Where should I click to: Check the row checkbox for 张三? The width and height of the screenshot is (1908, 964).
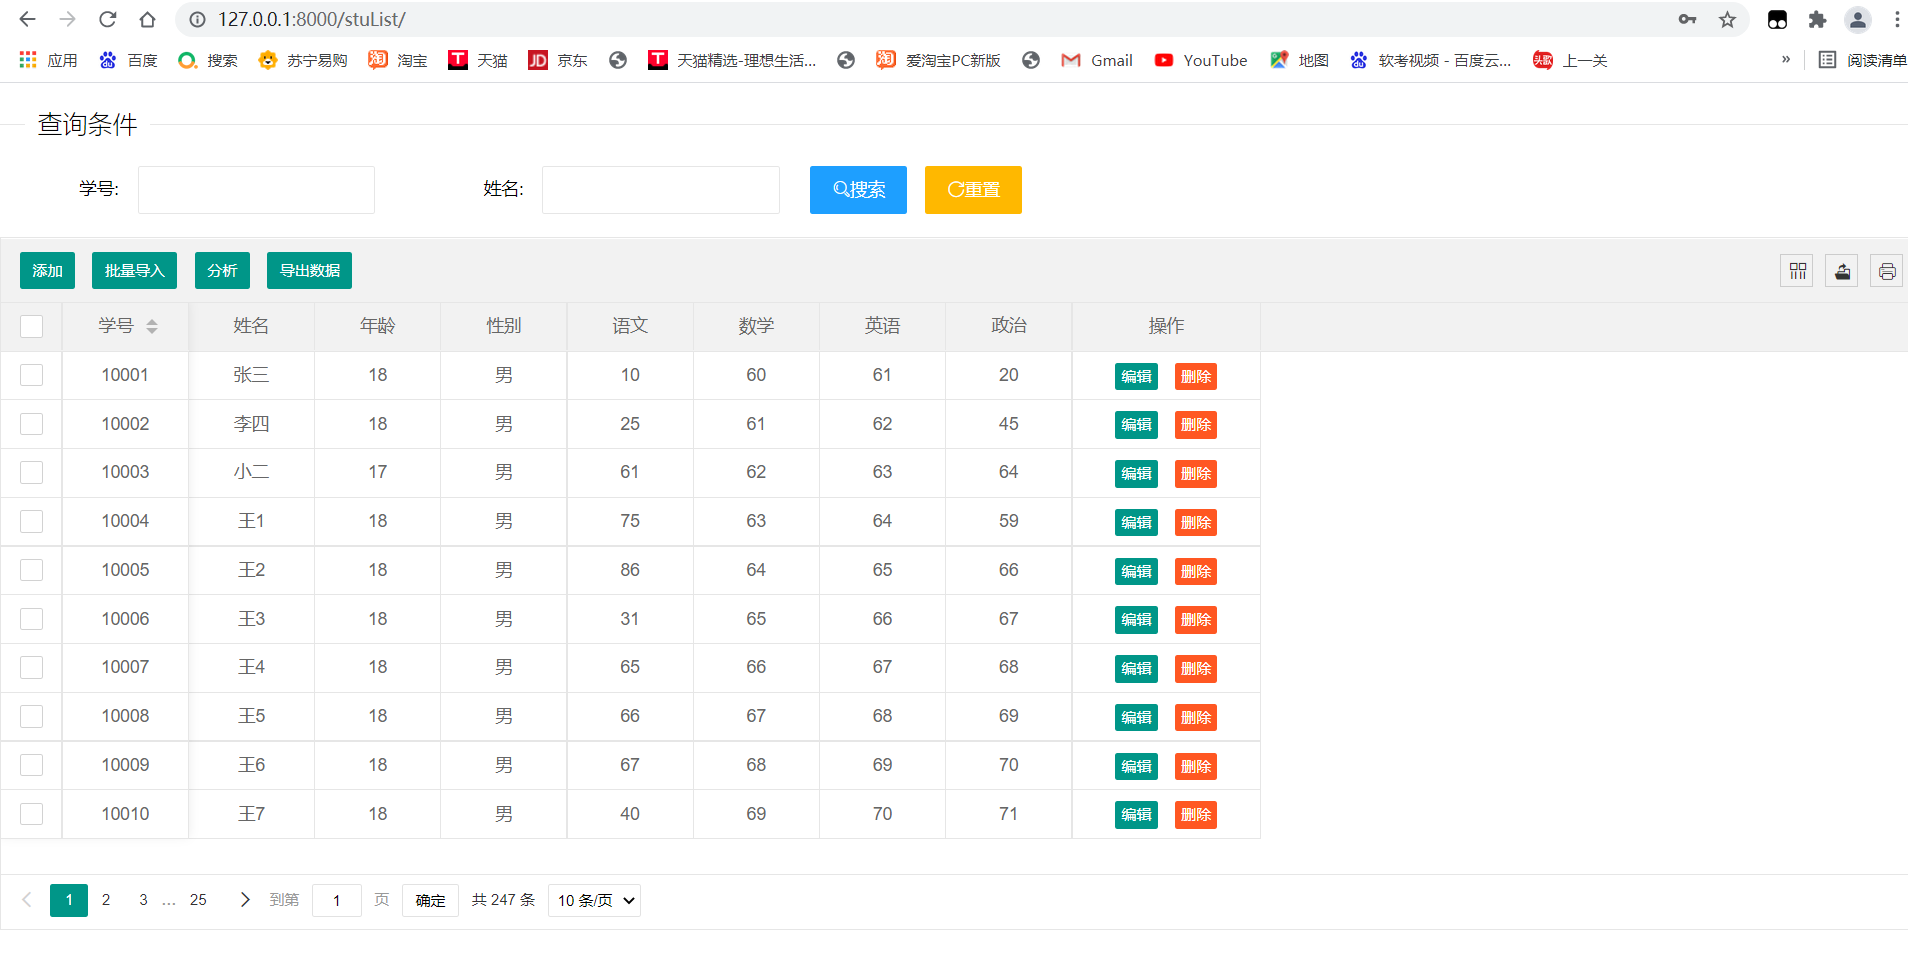coord(32,375)
